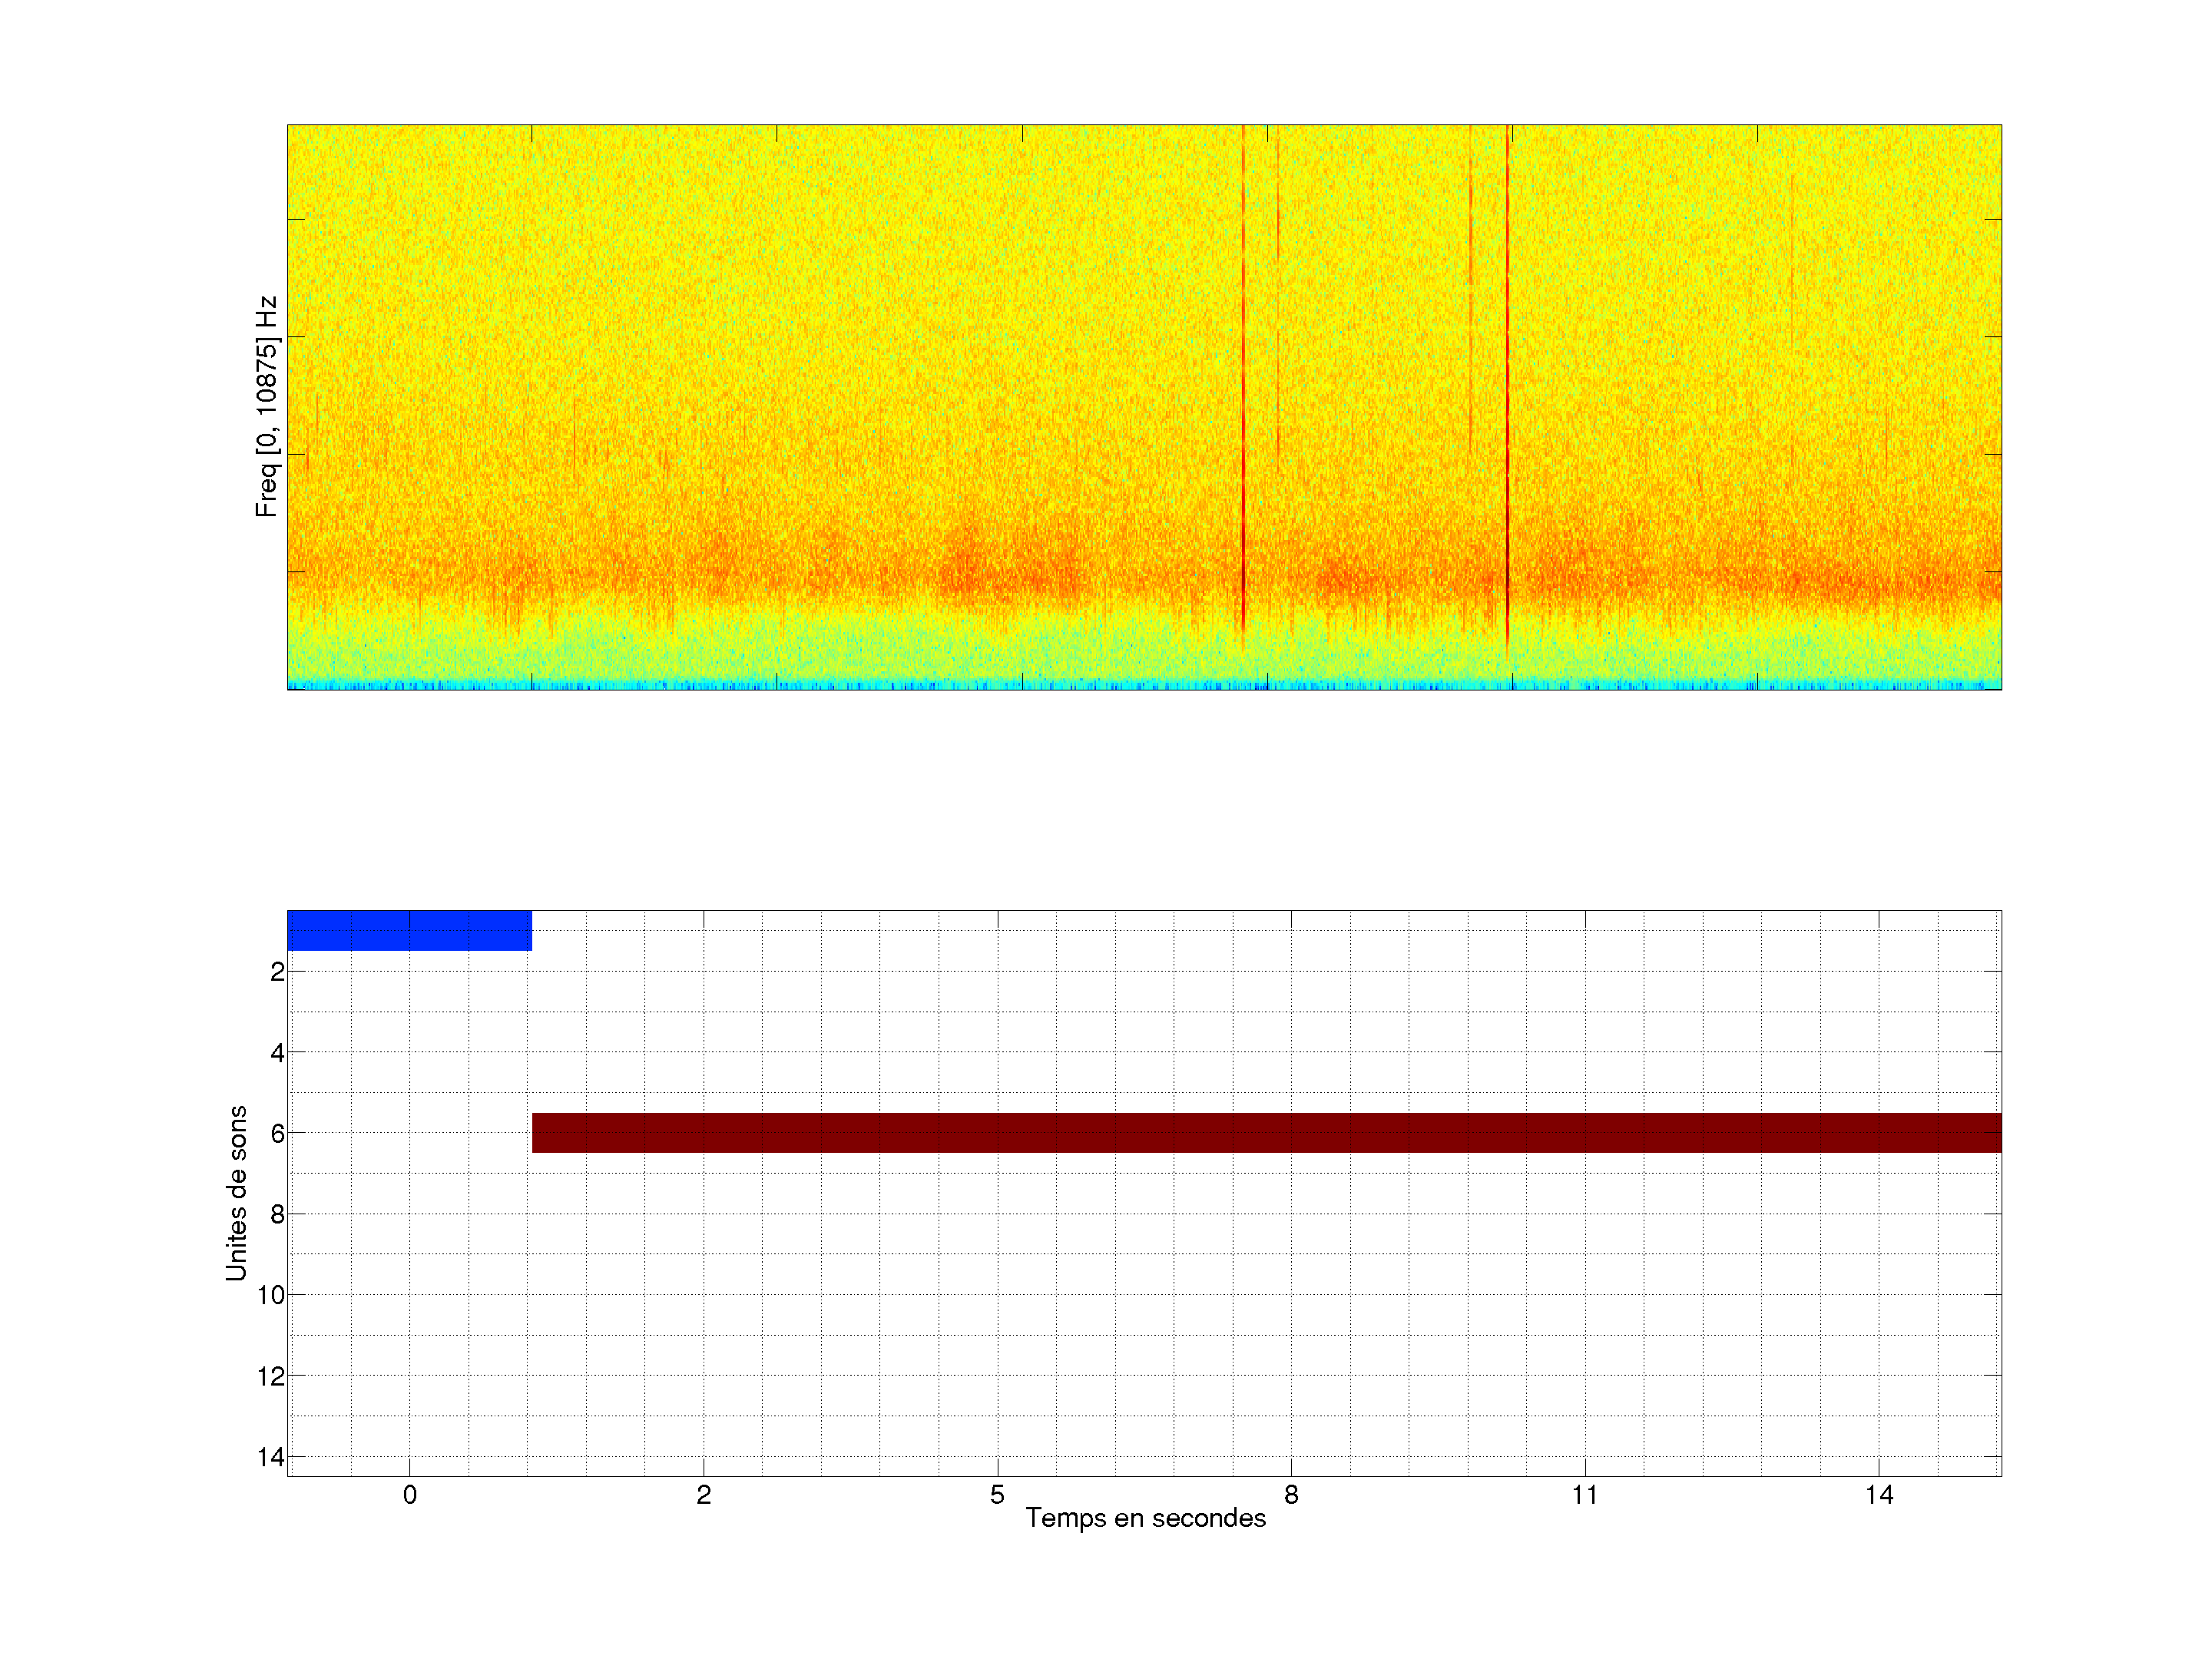The image size is (2212, 1659).
Task: Click y-axis tick label '2'
Action: 277,972
